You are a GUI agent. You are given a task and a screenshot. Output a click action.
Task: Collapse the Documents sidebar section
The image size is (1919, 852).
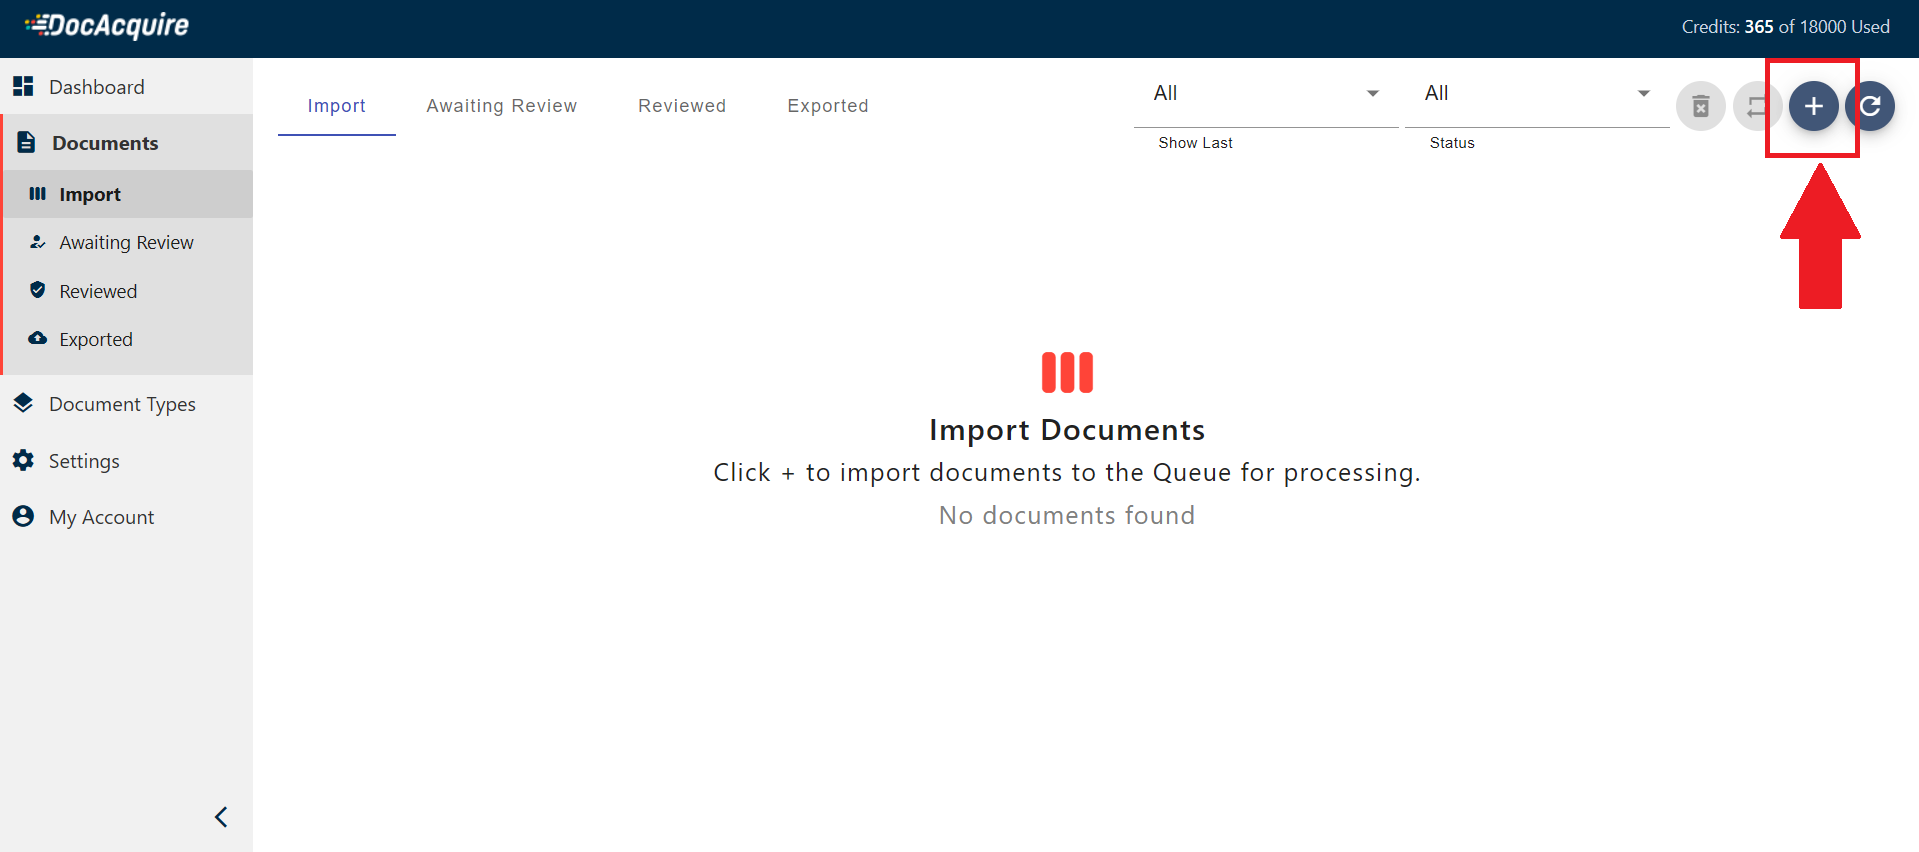pyautogui.click(x=105, y=143)
